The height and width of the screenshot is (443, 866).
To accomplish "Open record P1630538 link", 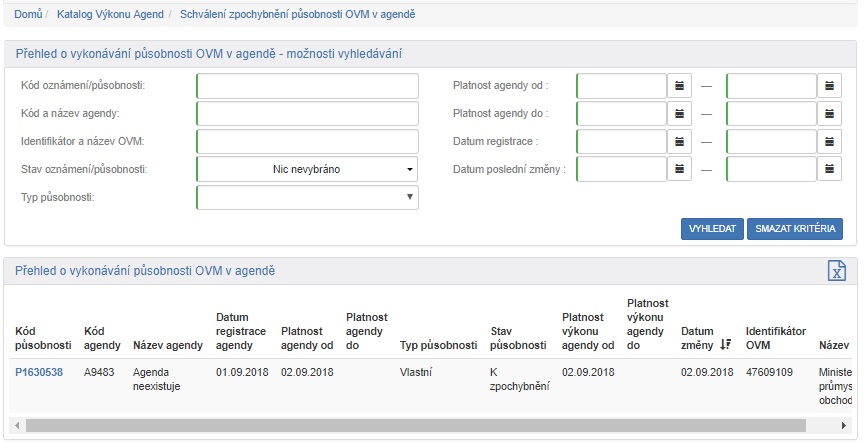I will tap(39, 372).
